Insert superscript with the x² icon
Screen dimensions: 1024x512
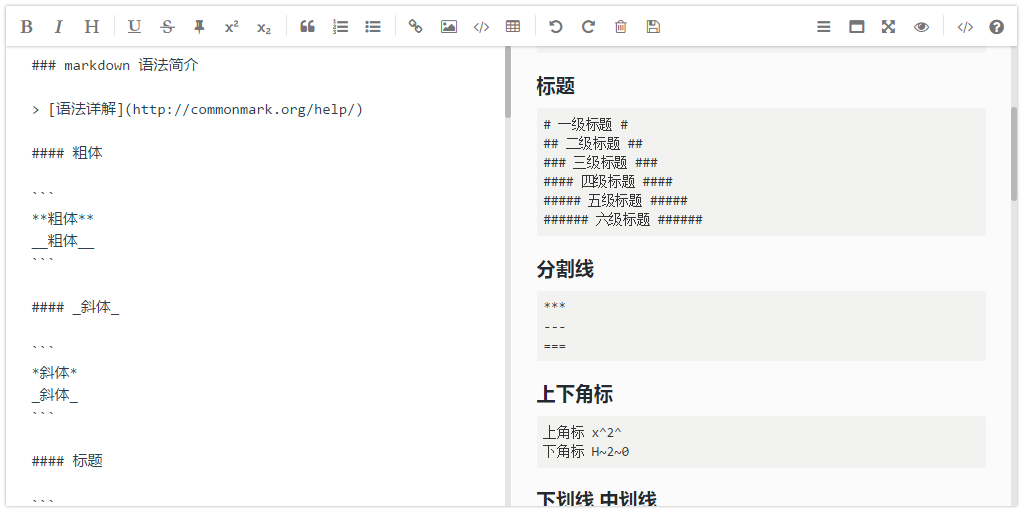click(232, 27)
